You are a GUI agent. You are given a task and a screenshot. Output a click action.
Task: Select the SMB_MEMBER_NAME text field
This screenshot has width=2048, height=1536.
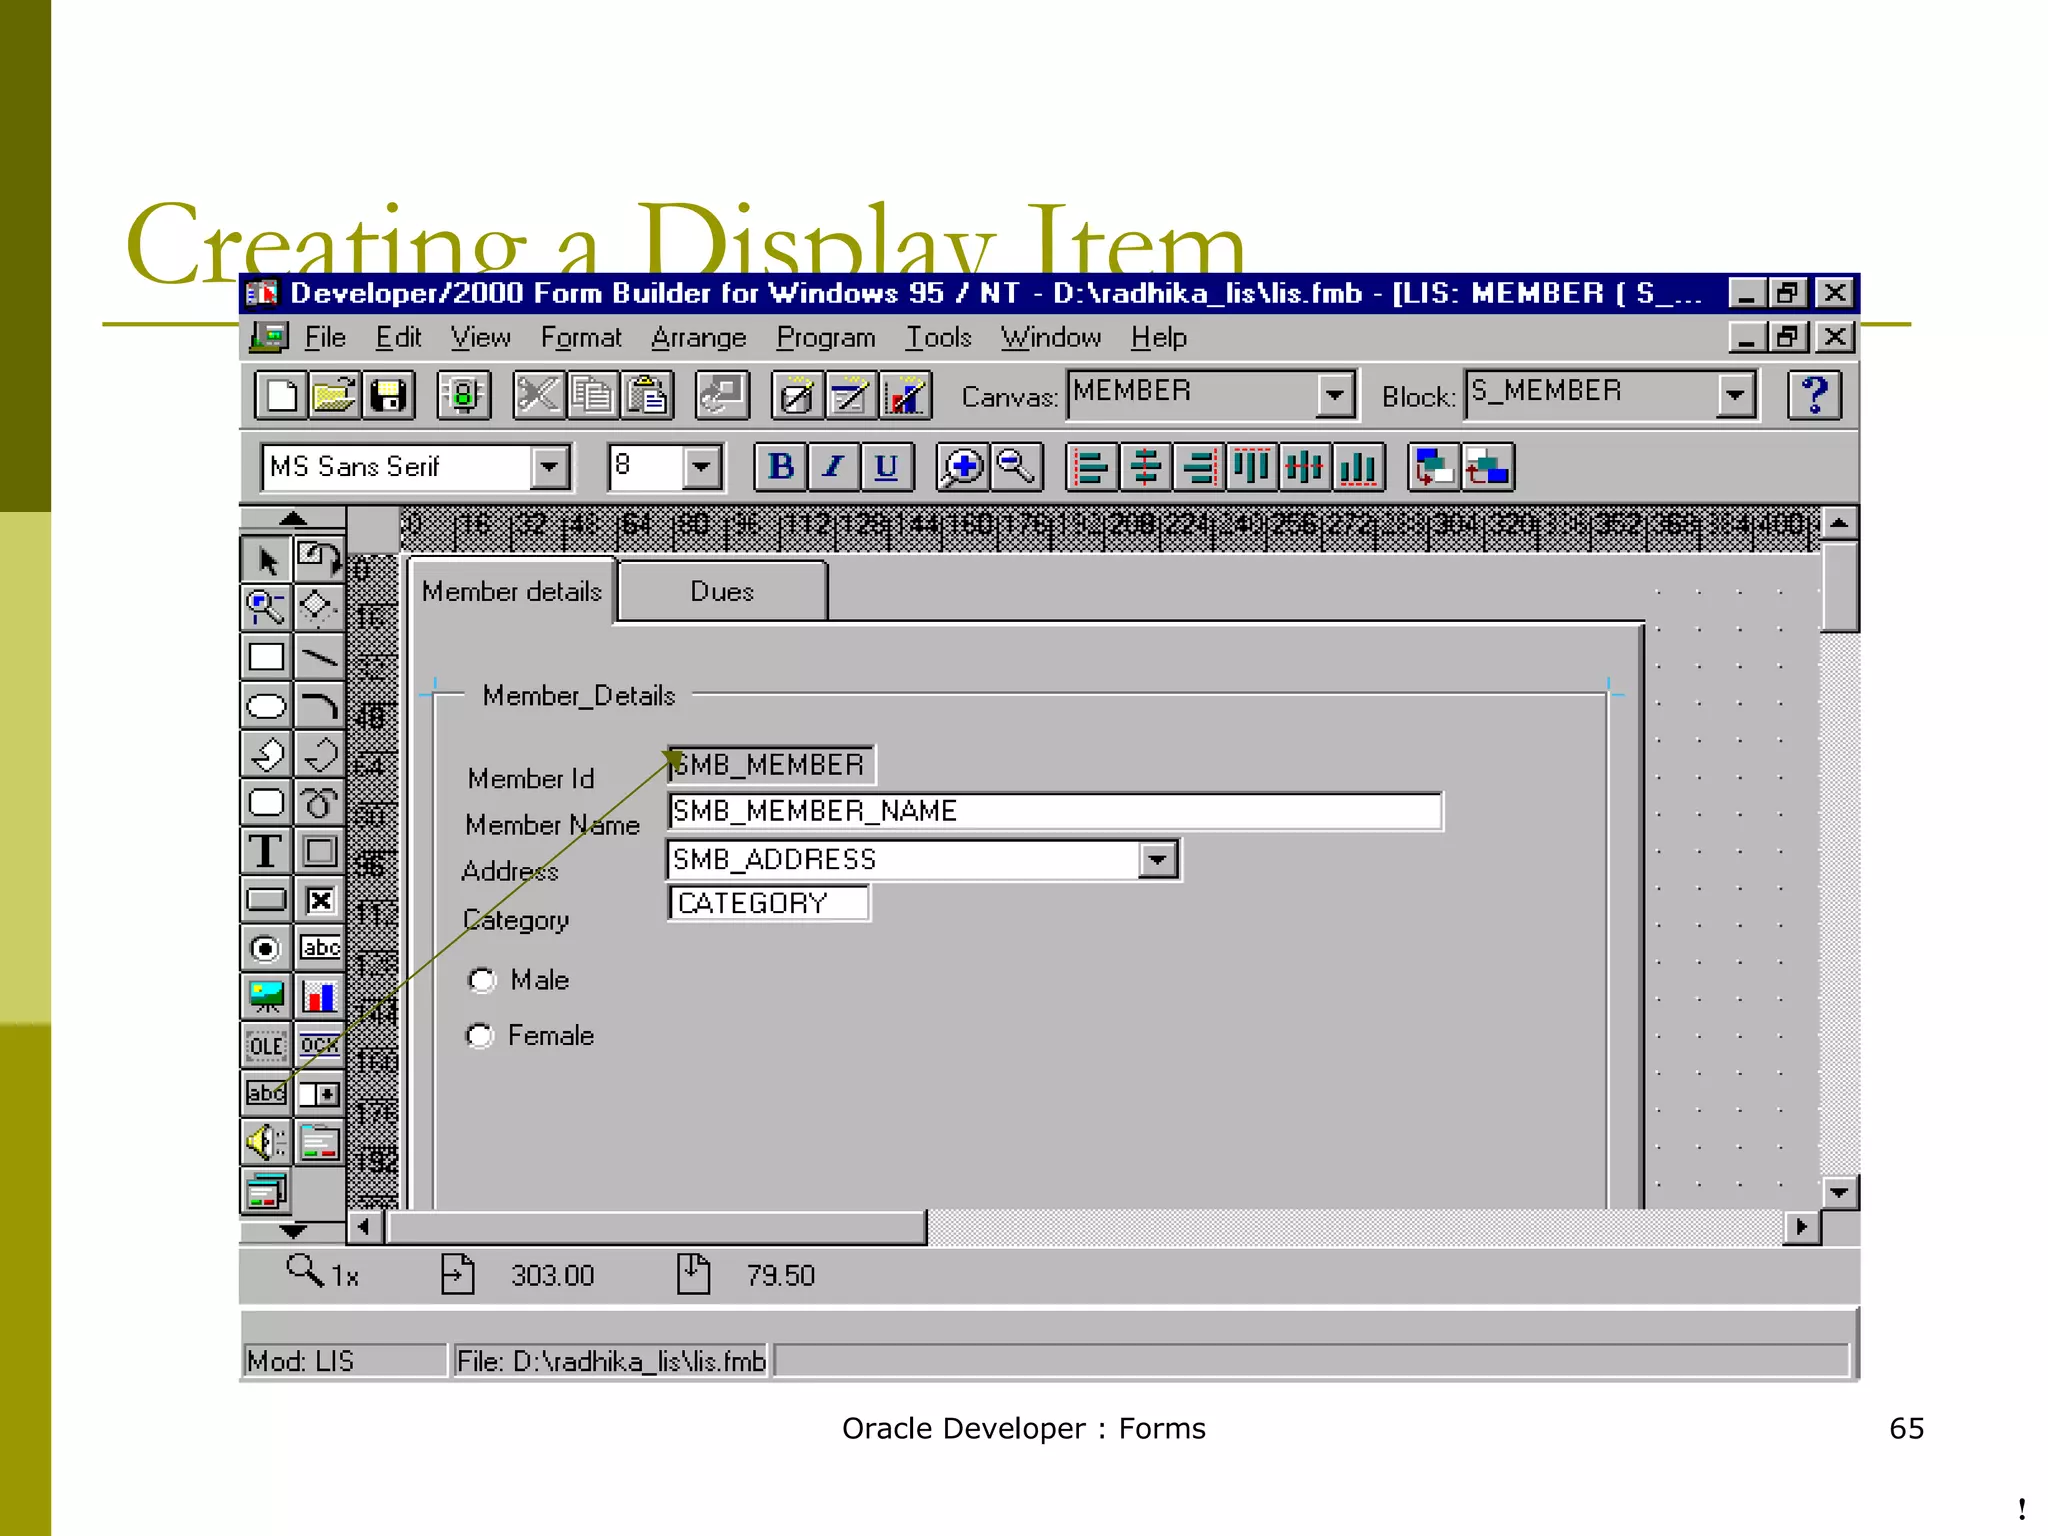[x=1055, y=811]
